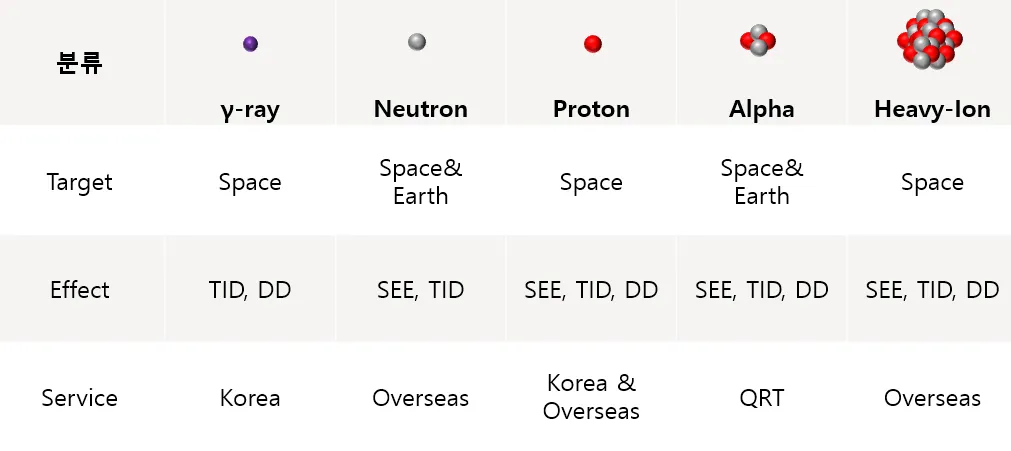Click the Proton column header
Image resolution: width=1011 pixels, height=451 pixels.
pyautogui.click(x=591, y=109)
